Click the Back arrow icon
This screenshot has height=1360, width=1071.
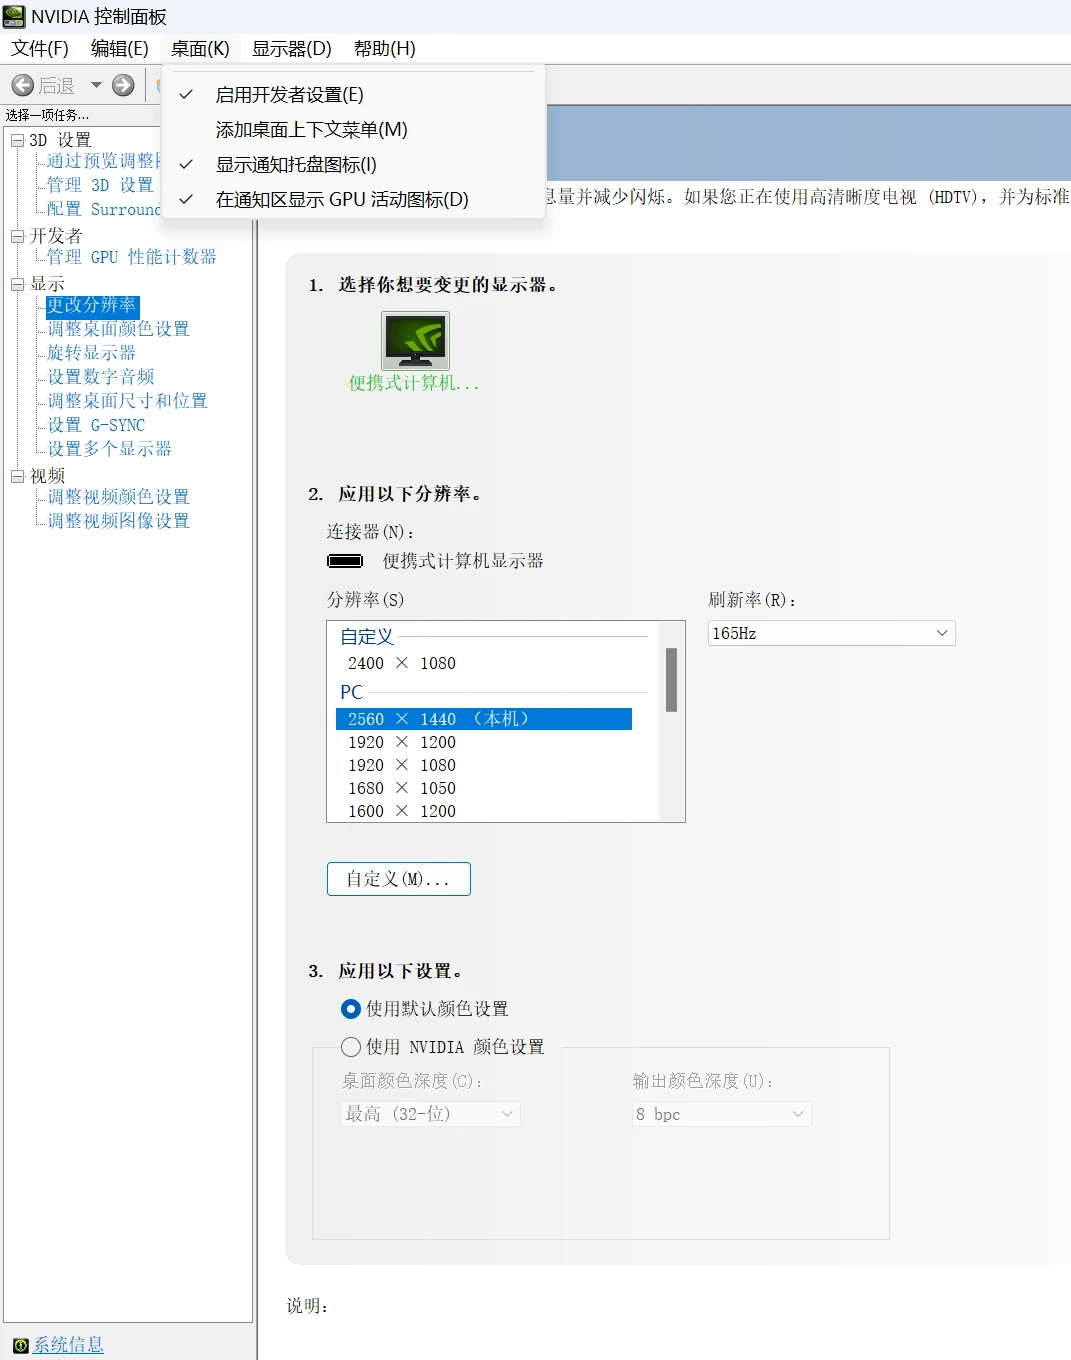23,85
